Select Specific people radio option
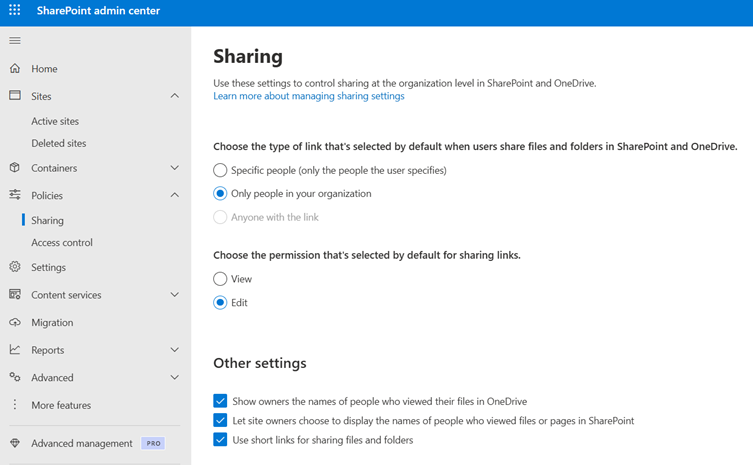 [x=220, y=170]
